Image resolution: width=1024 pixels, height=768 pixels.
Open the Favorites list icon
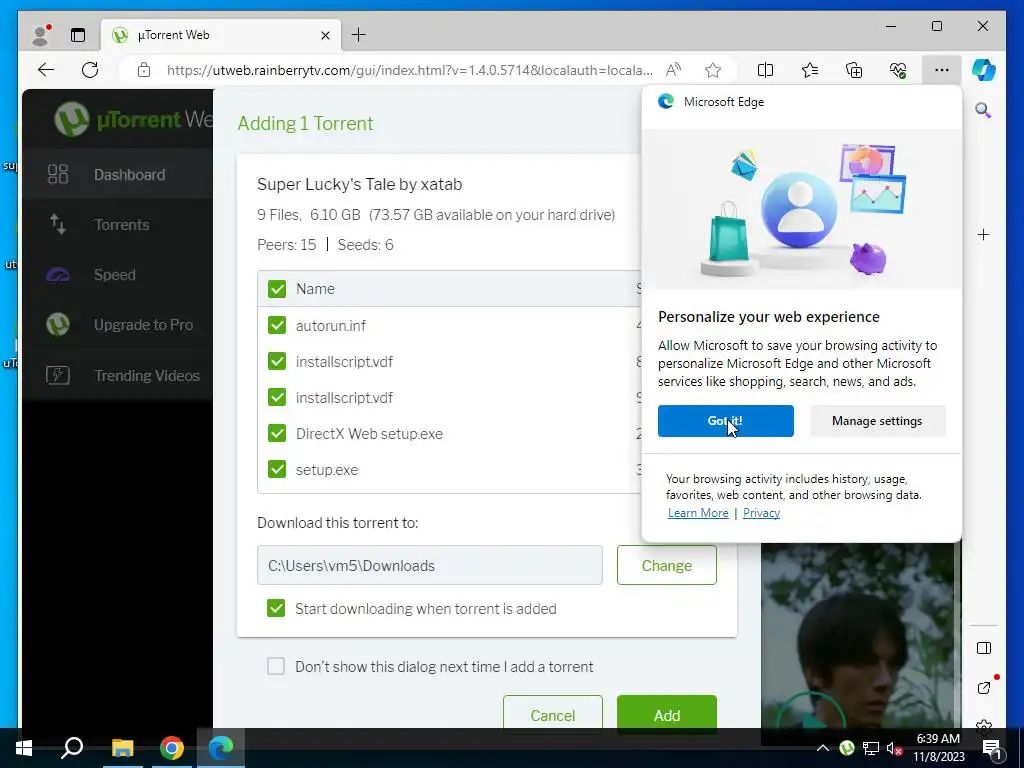click(810, 70)
